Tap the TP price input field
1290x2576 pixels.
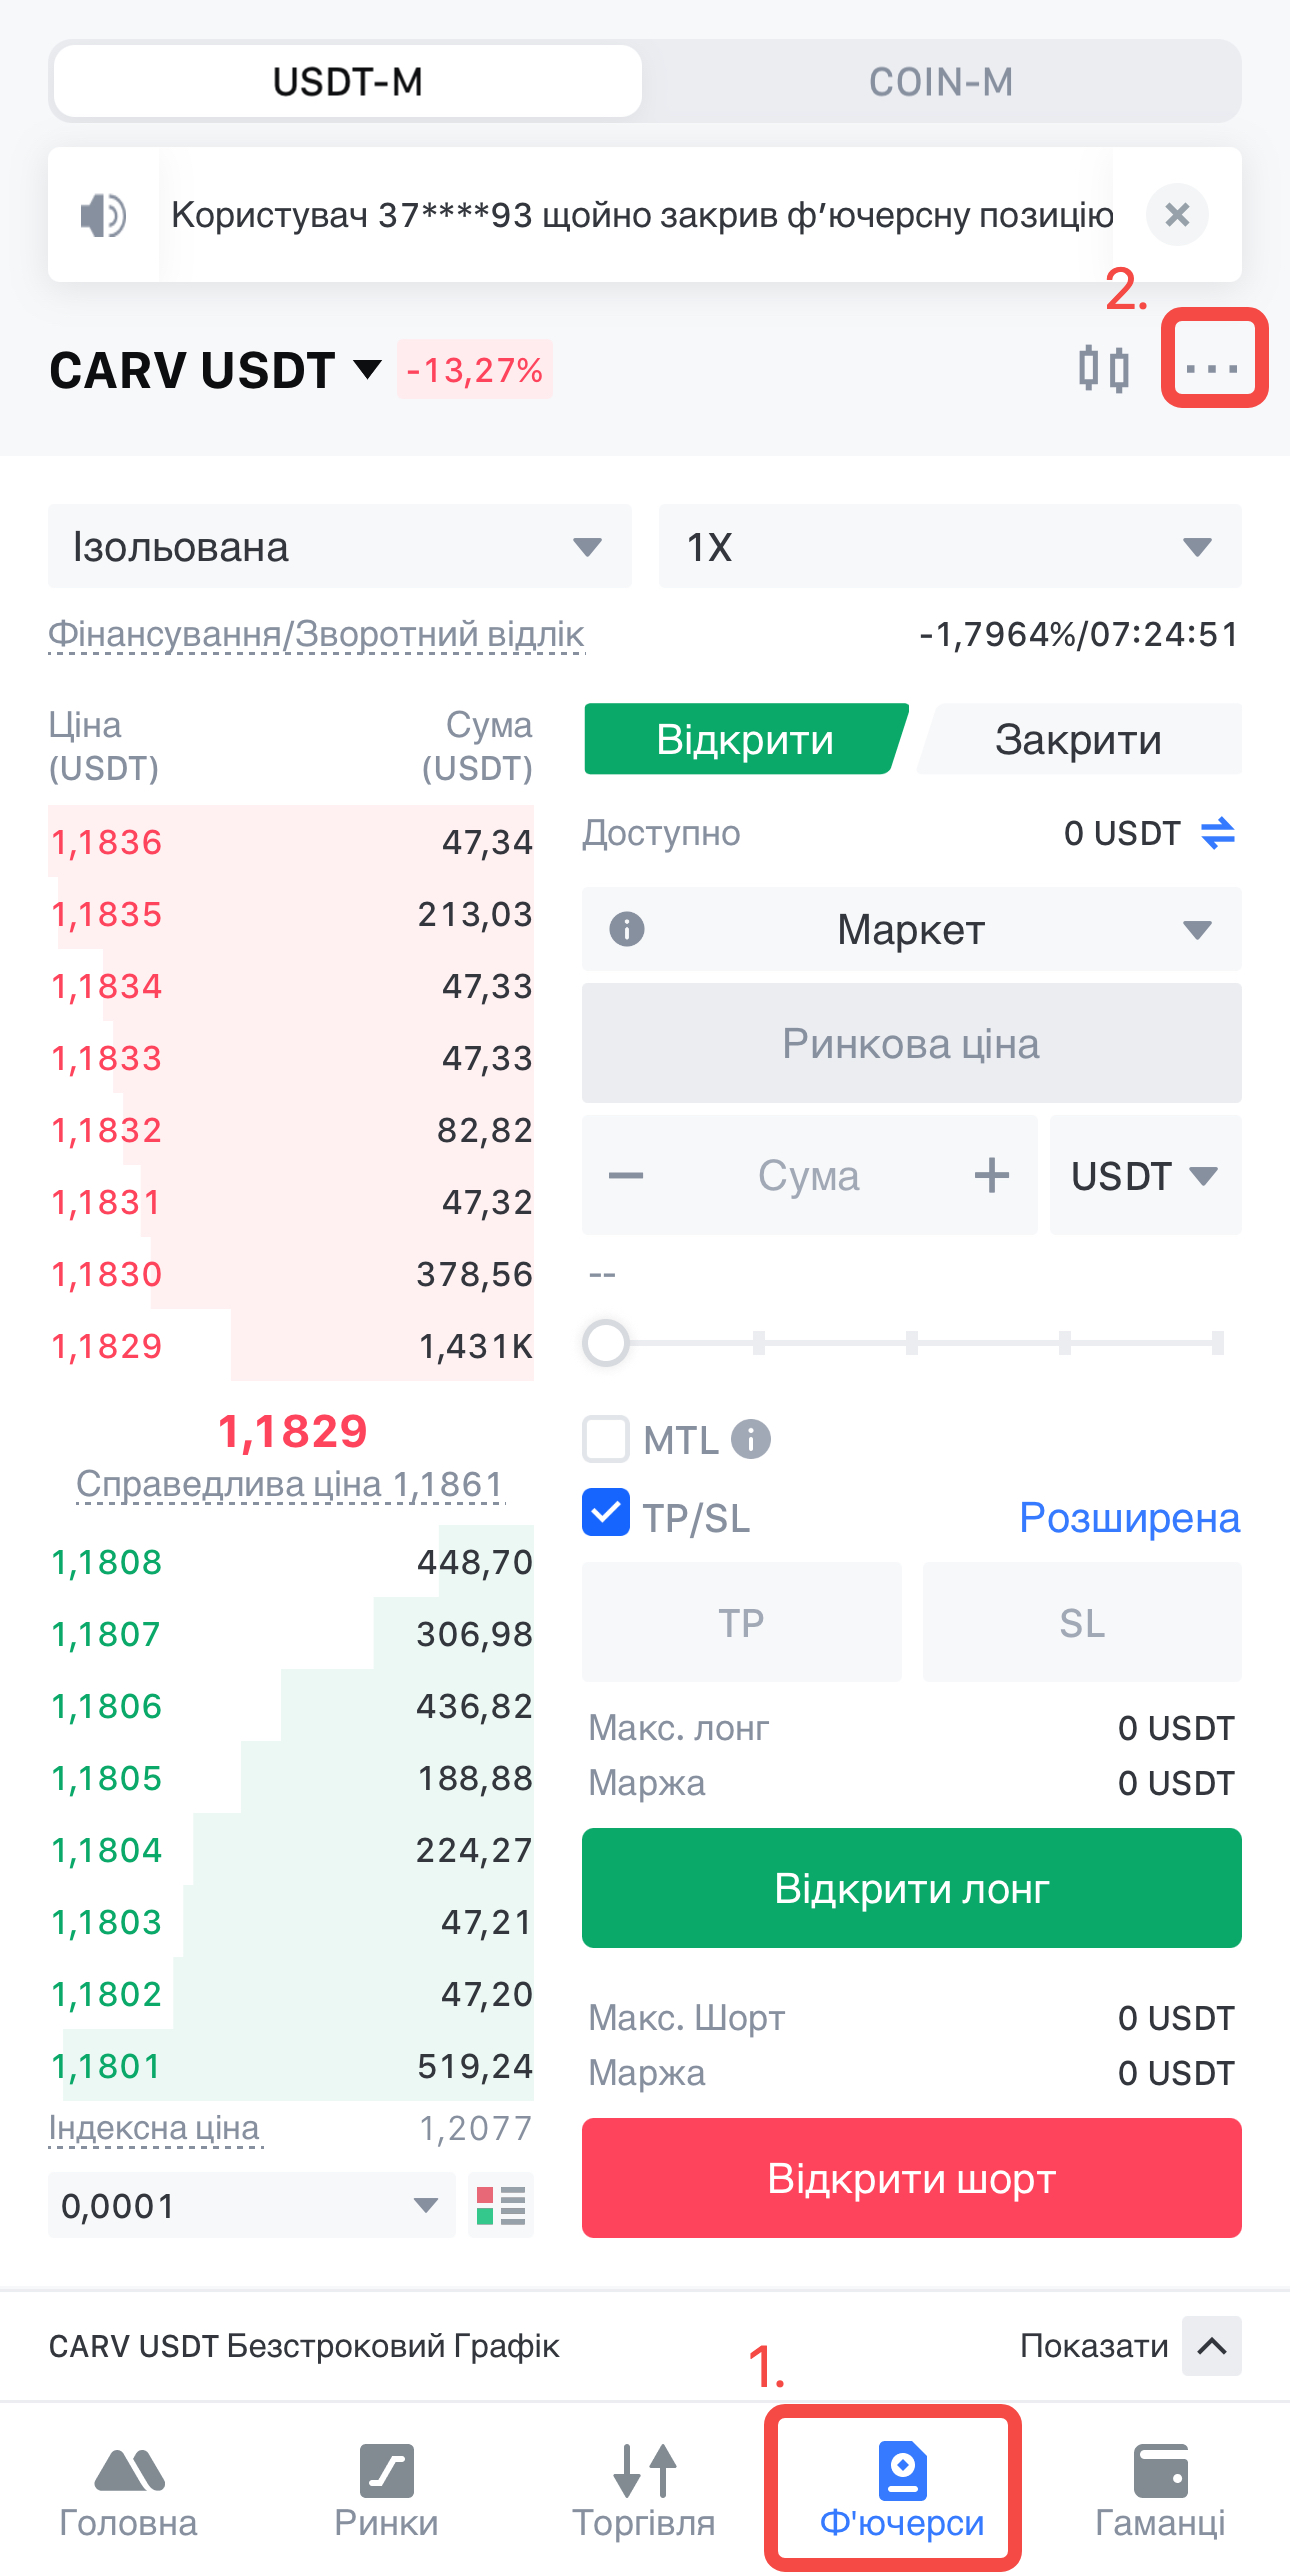(x=741, y=1623)
